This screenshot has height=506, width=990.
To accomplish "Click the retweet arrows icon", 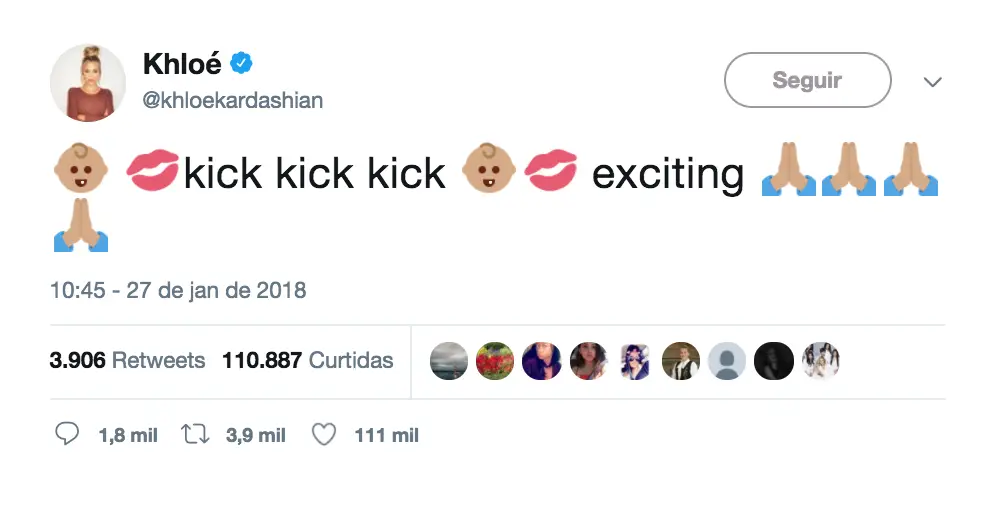I will tap(195, 435).
